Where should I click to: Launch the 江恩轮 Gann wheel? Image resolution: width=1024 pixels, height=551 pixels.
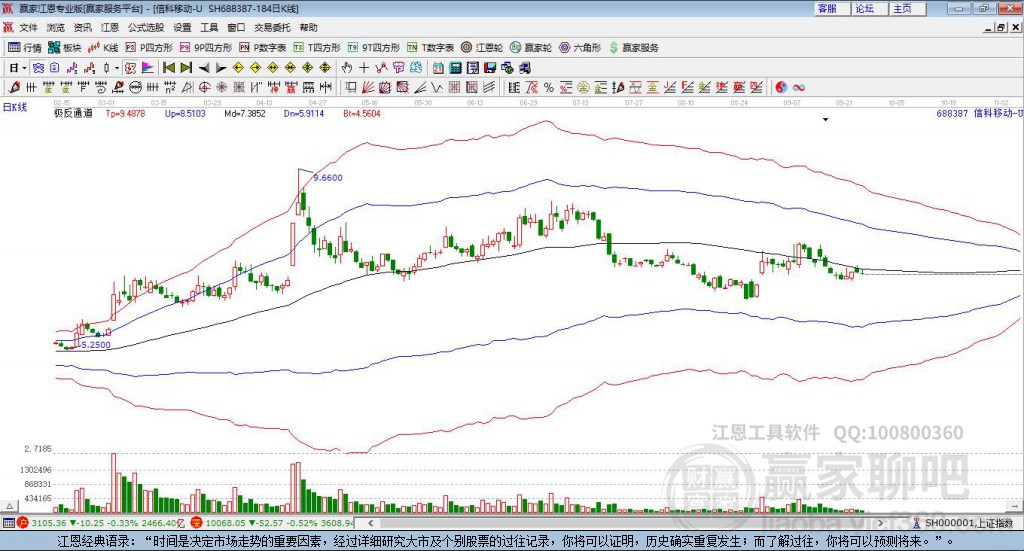(x=482, y=48)
